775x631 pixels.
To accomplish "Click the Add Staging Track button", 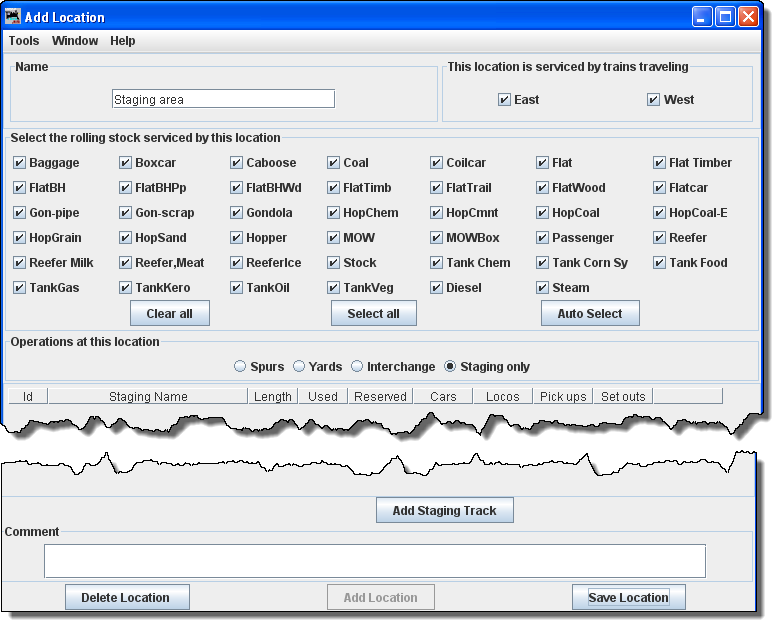I will coord(444,511).
